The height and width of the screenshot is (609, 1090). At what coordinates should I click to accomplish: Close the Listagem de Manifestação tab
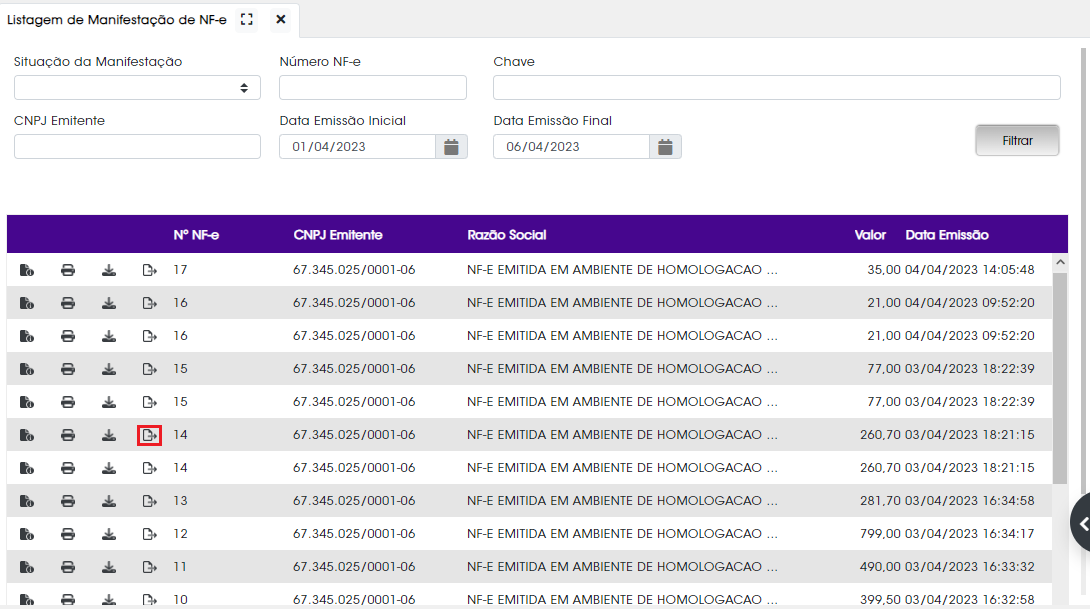(x=281, y=19)
